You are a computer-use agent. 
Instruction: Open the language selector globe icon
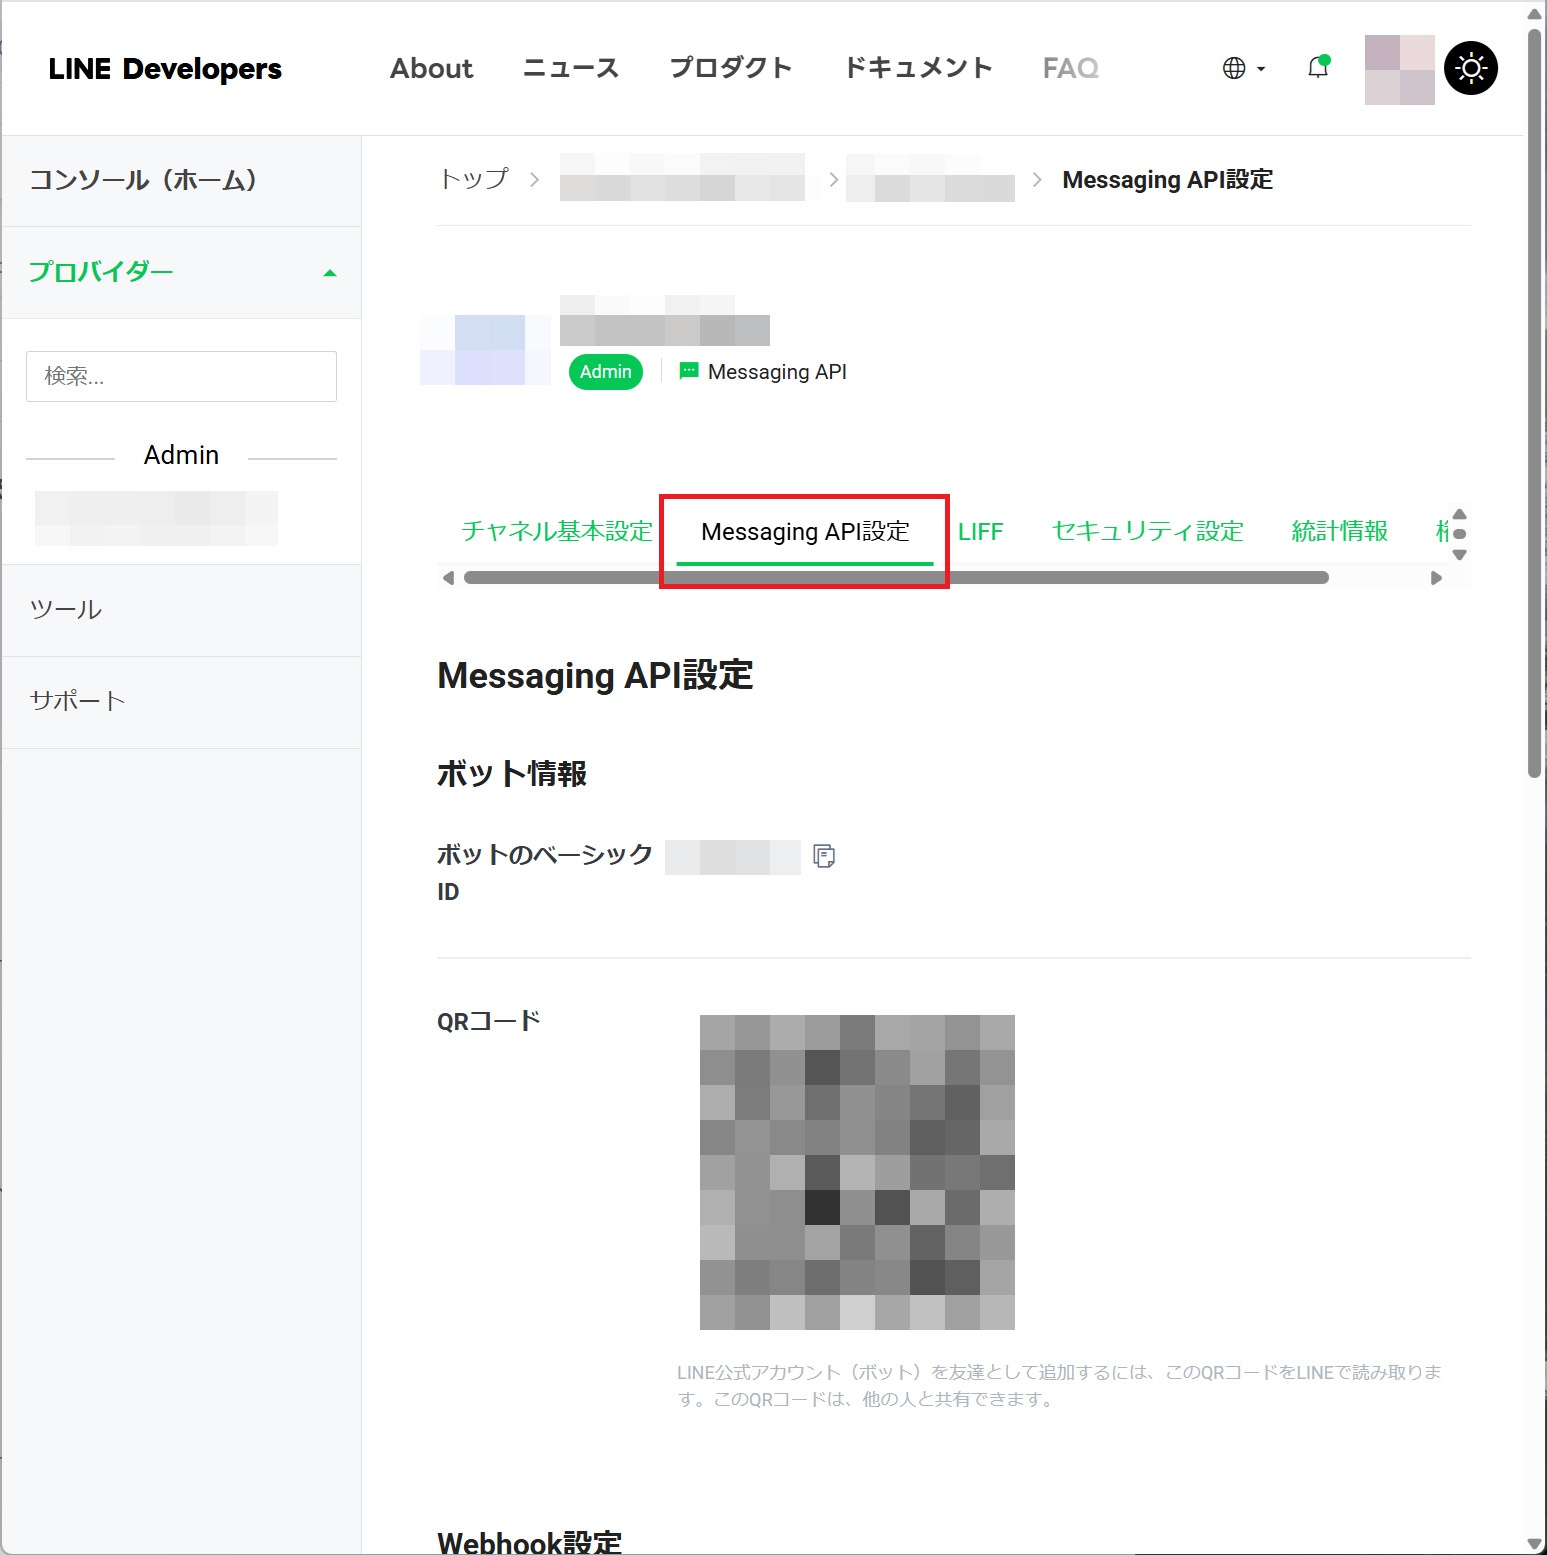click(1233, 67)
